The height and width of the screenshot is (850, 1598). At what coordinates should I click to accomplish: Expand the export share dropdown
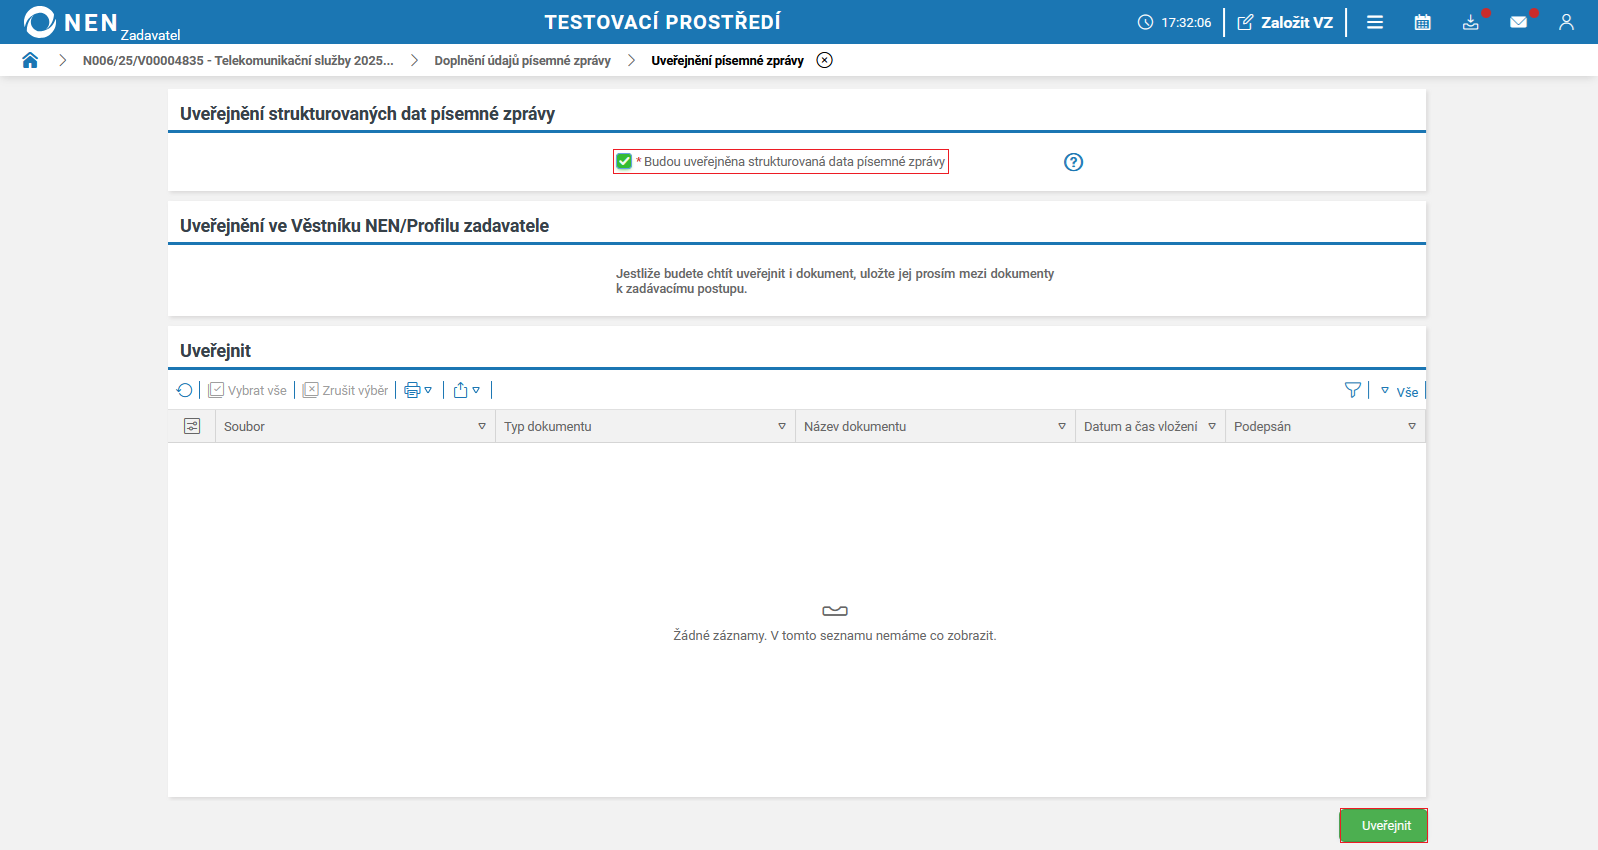466,390
